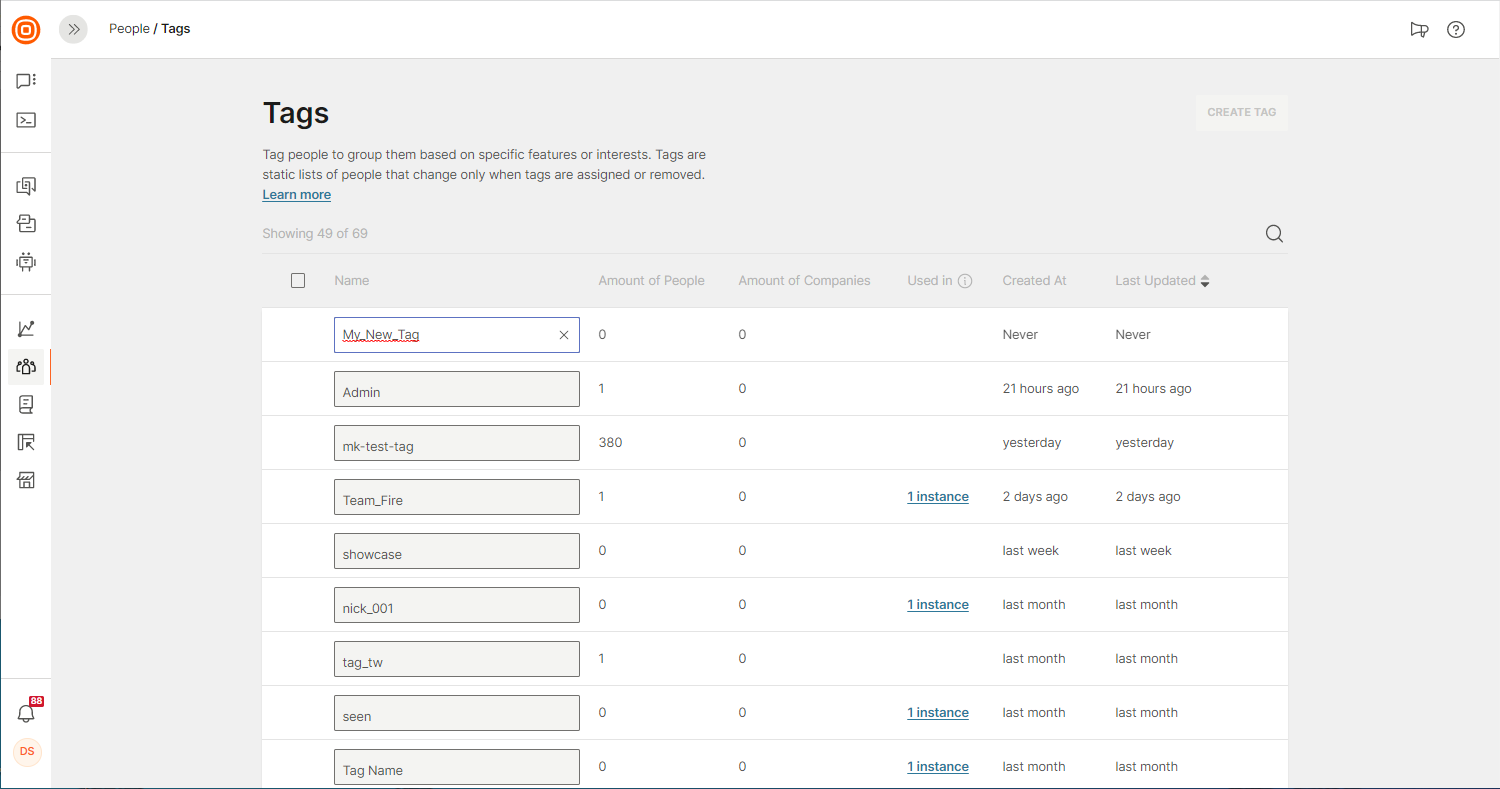This screenshot has width=1500, height=789.
Task: Click the My_New_Tag name input
Action: tap(456, 335)
